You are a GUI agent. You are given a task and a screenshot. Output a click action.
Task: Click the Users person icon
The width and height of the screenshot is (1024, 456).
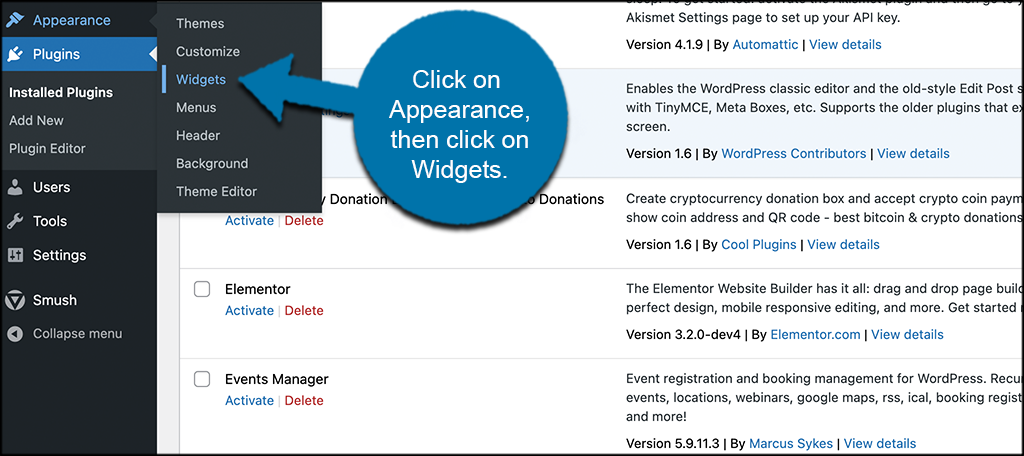click(15, 187)
